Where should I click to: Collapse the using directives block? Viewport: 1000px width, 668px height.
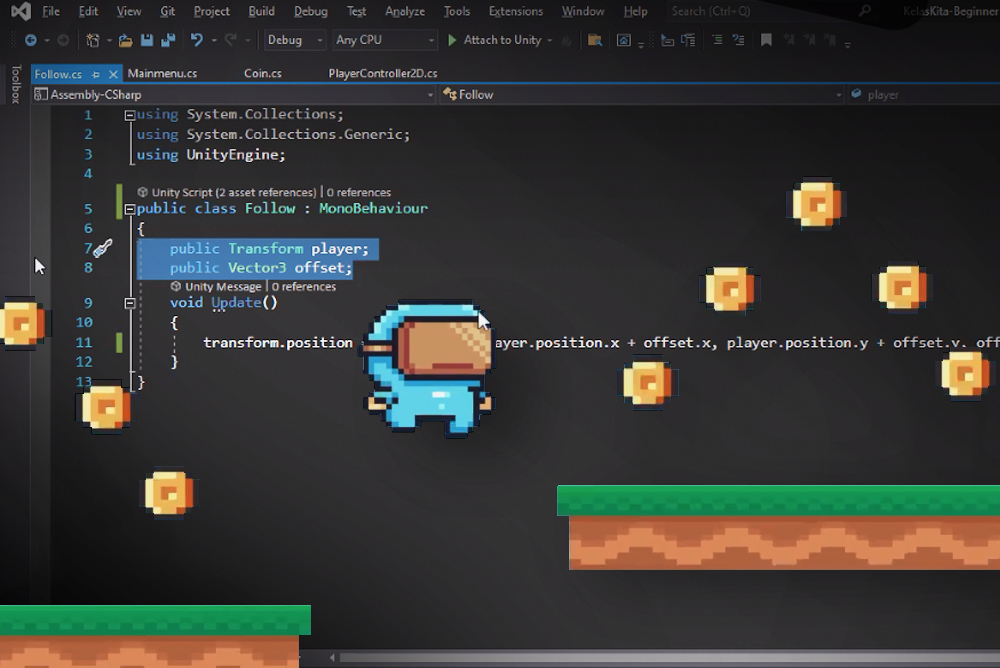pyautogui.click(x=129, y=115)
